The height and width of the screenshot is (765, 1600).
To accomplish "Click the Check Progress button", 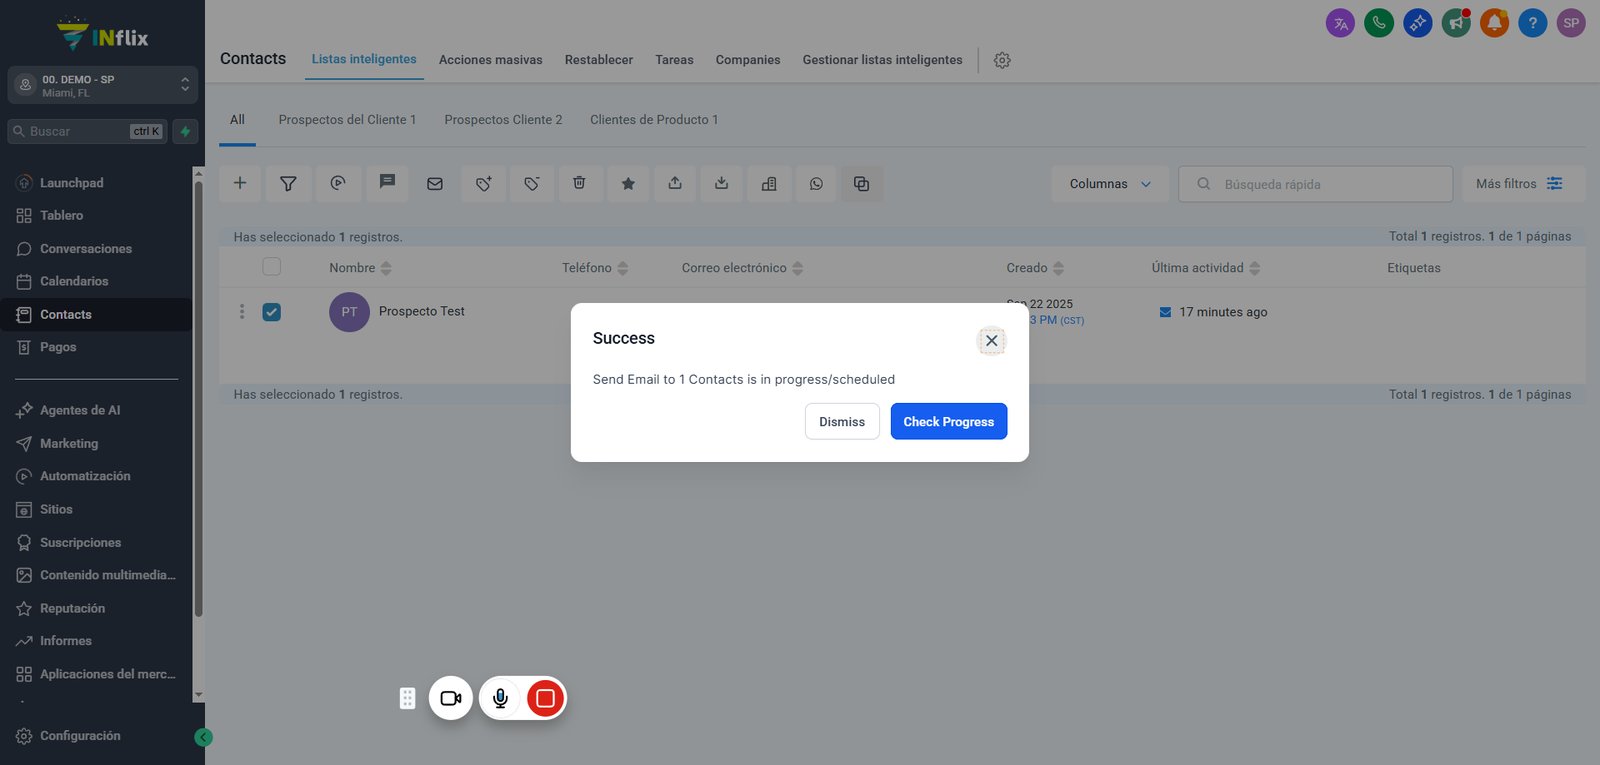I will [948, 421].
